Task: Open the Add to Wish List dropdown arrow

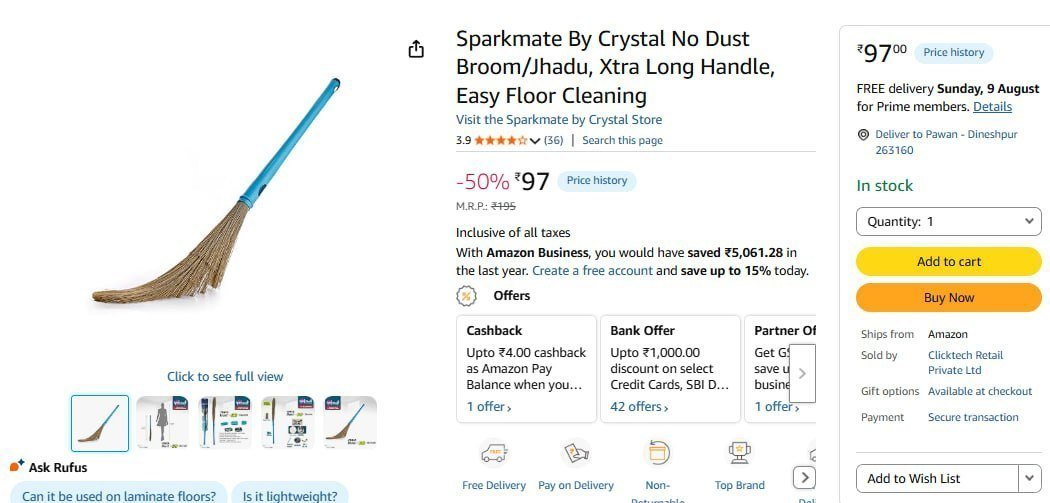Action: pyautogui.click(x=1030, y=478)
